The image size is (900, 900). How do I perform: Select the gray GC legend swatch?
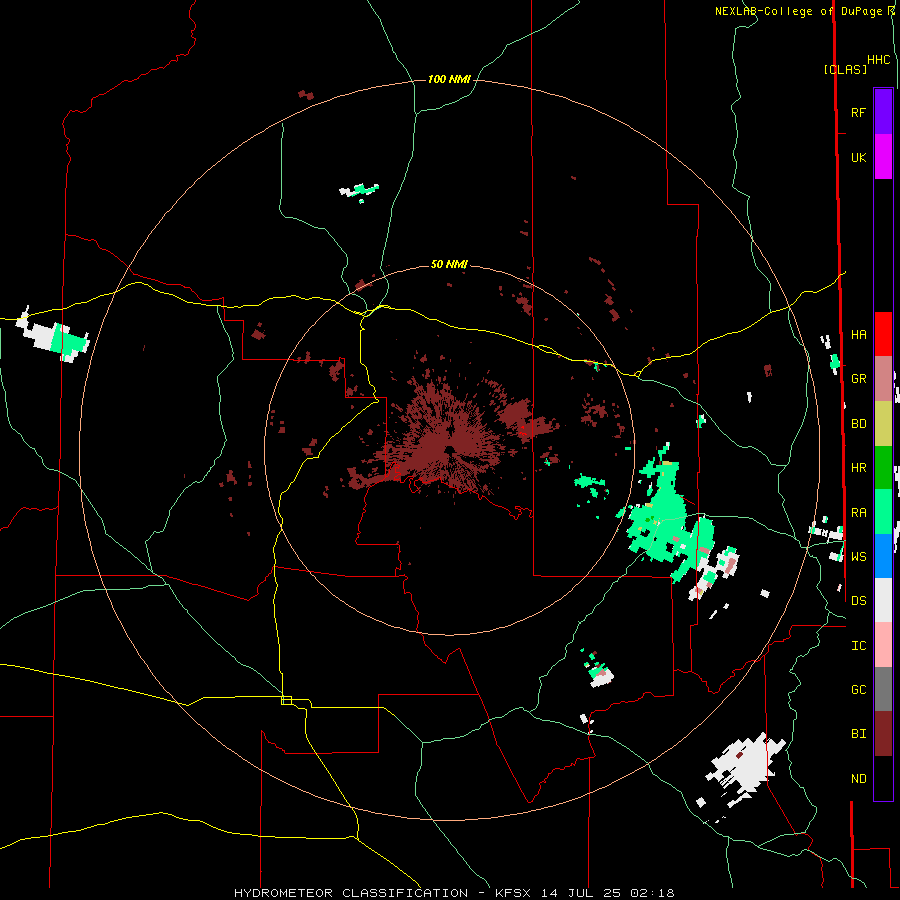coord(883,689)
